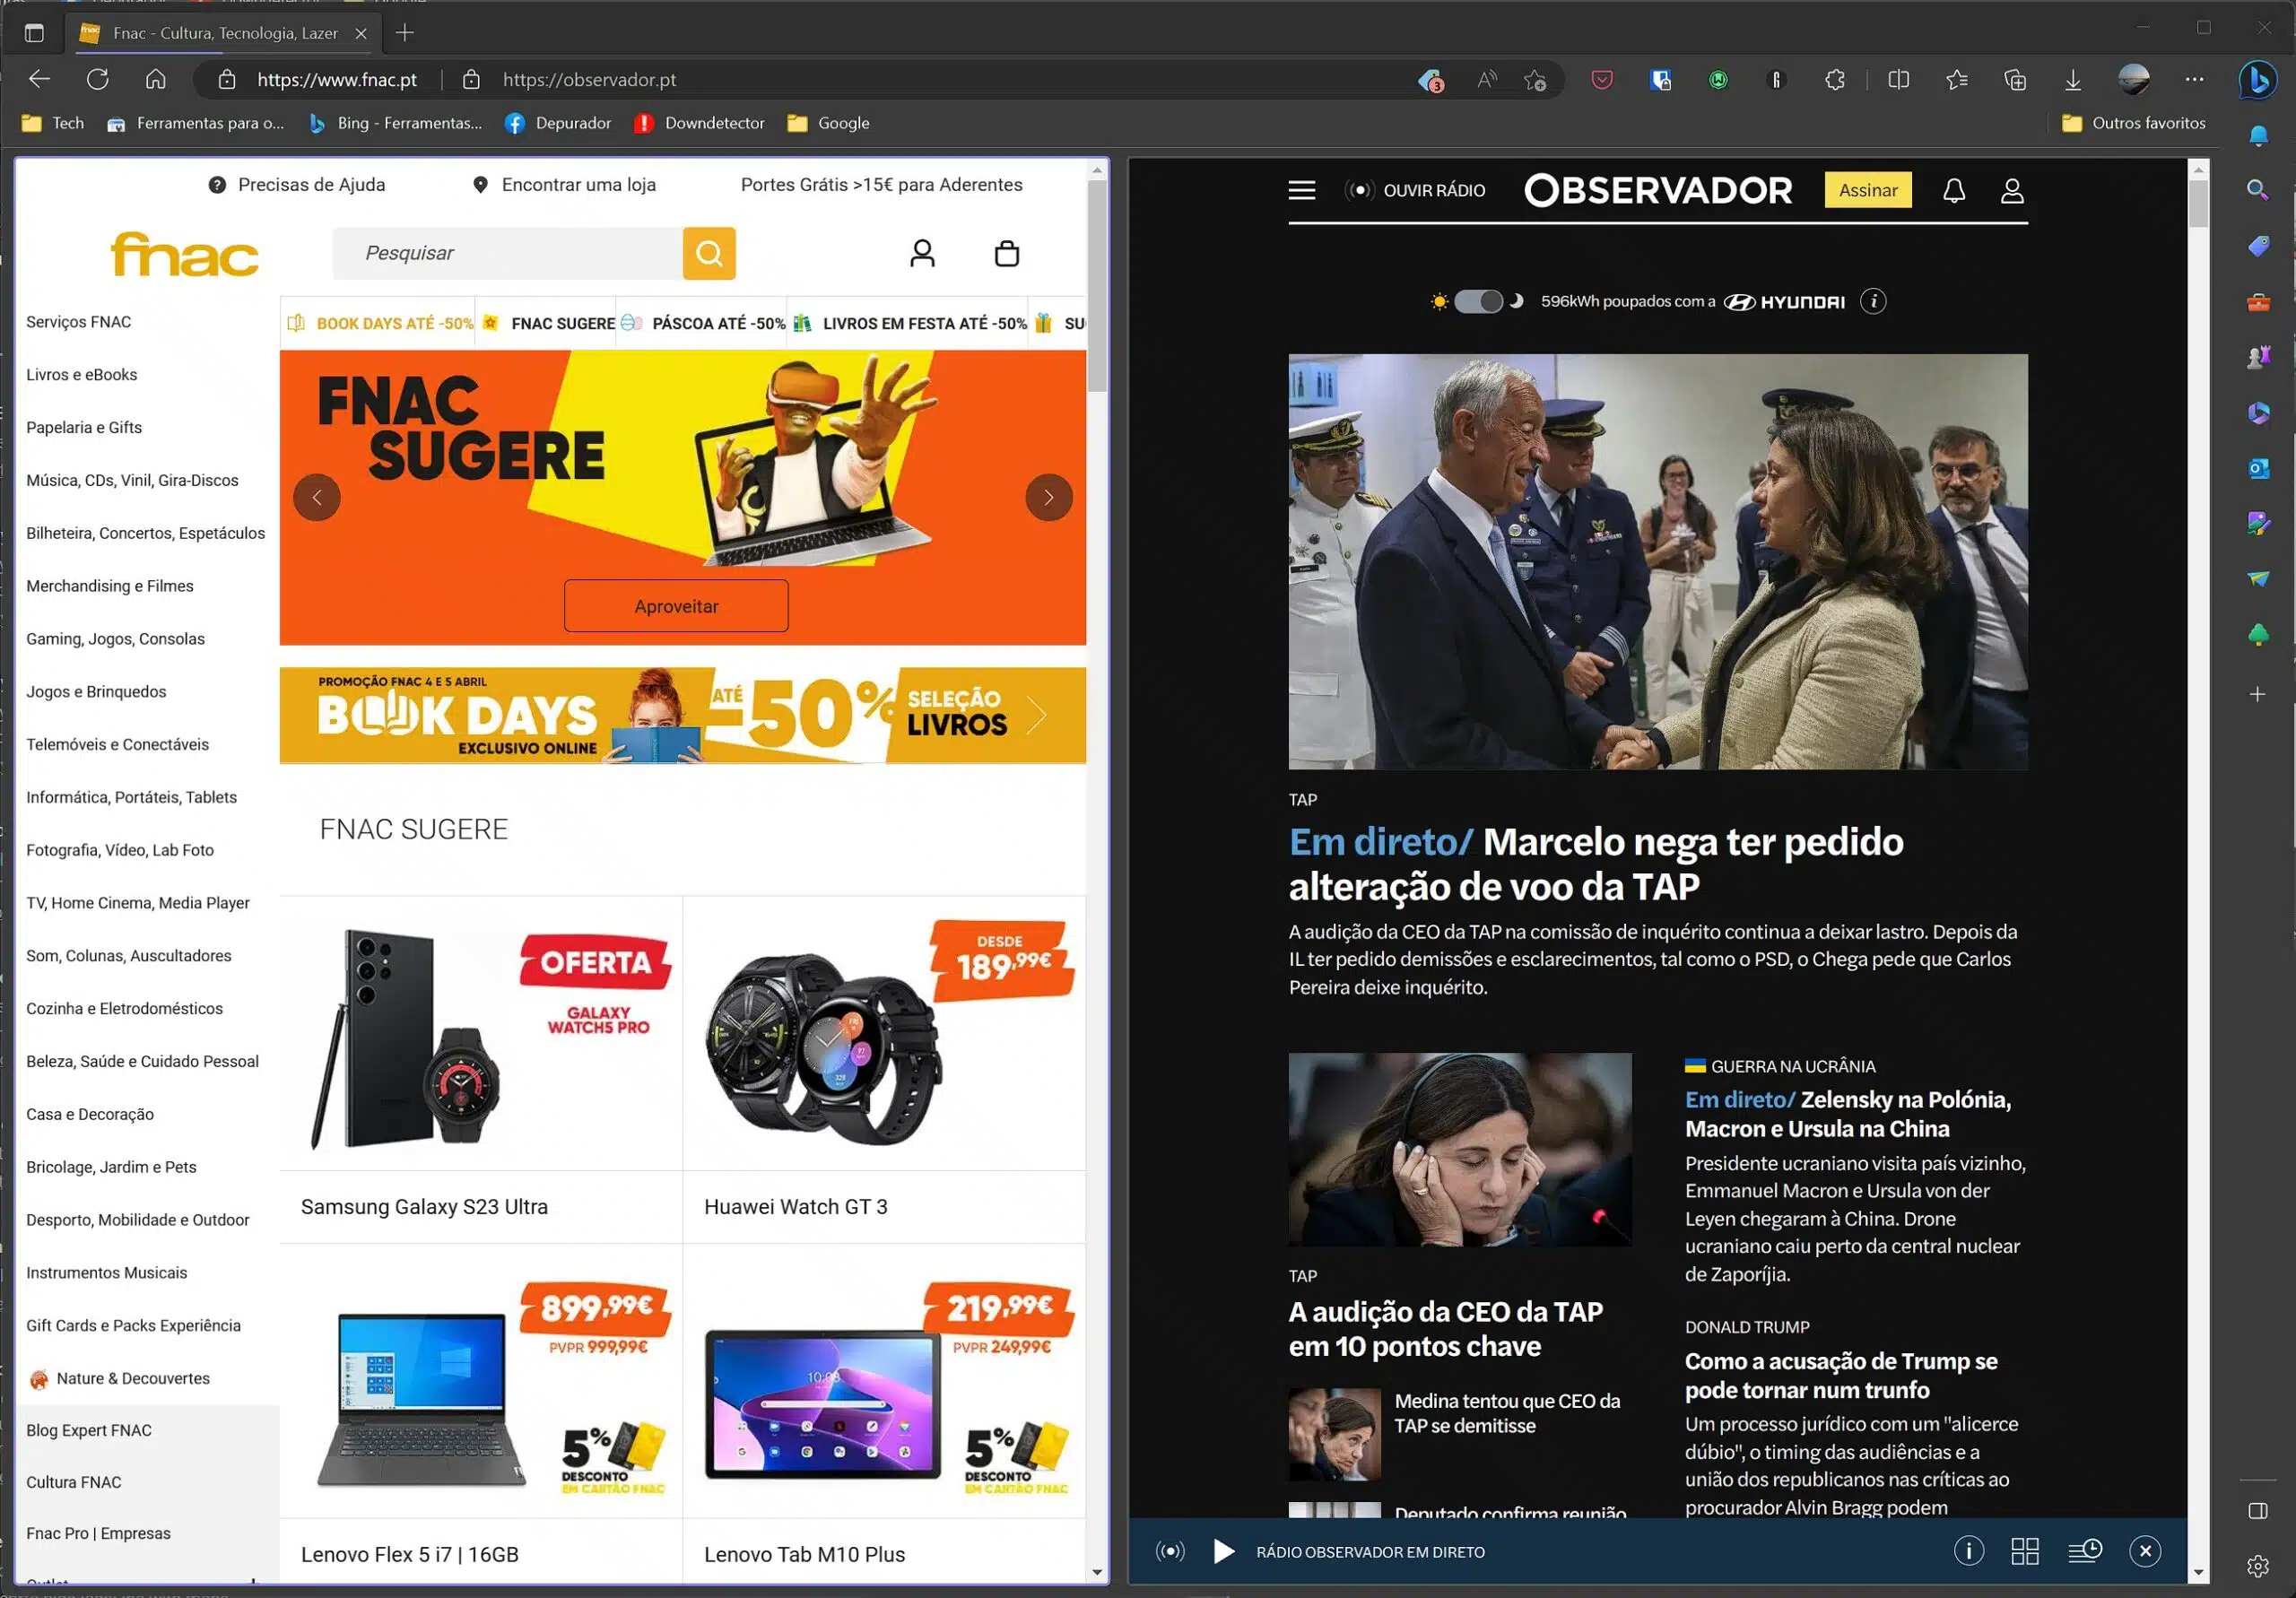Open Informática, Portáteis, Tablets category
The width and height of the screenshot is (2296, 1598).
pyautogui.click(x=131, y=797)
